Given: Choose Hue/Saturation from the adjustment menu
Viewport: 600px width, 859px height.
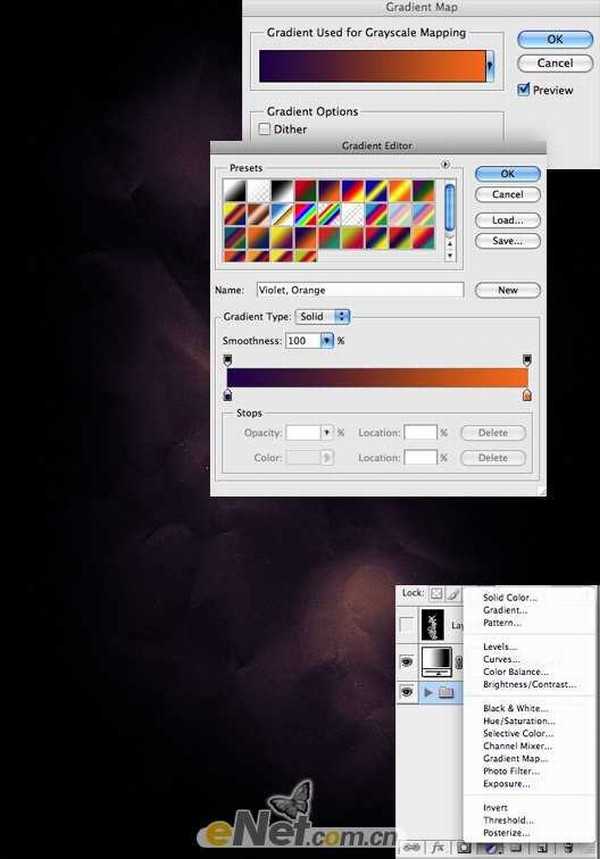Looking at the screenshot, I should [517, 721].
